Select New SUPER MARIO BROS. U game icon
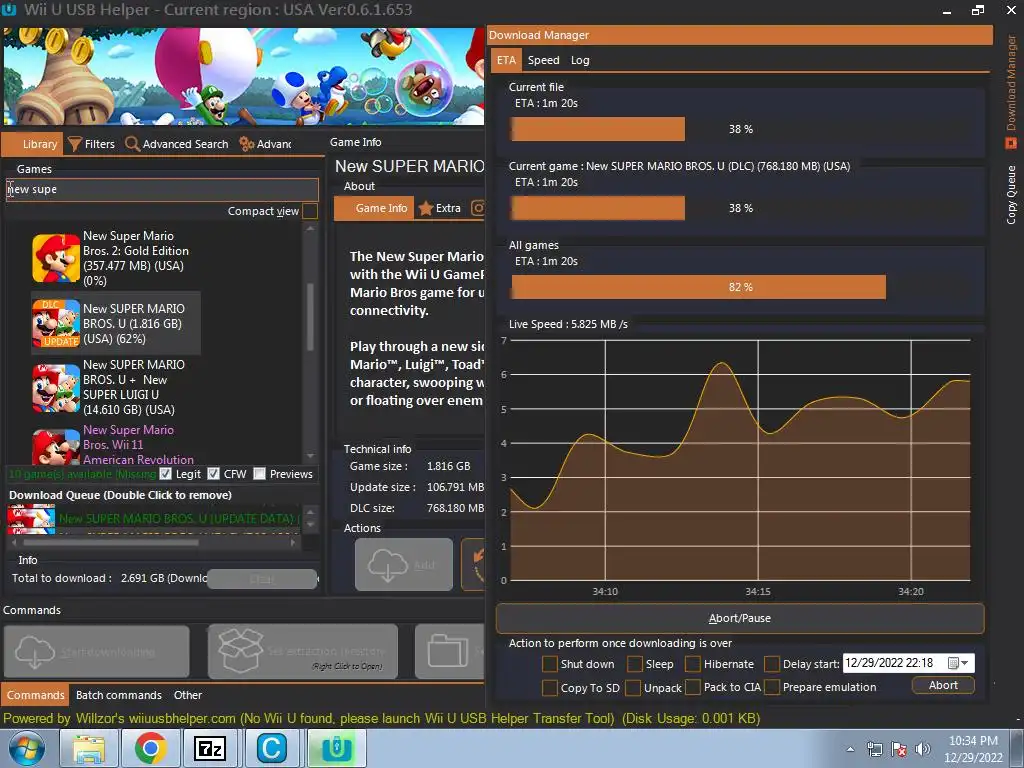1024x768 pixels. [x=56, y=323]
